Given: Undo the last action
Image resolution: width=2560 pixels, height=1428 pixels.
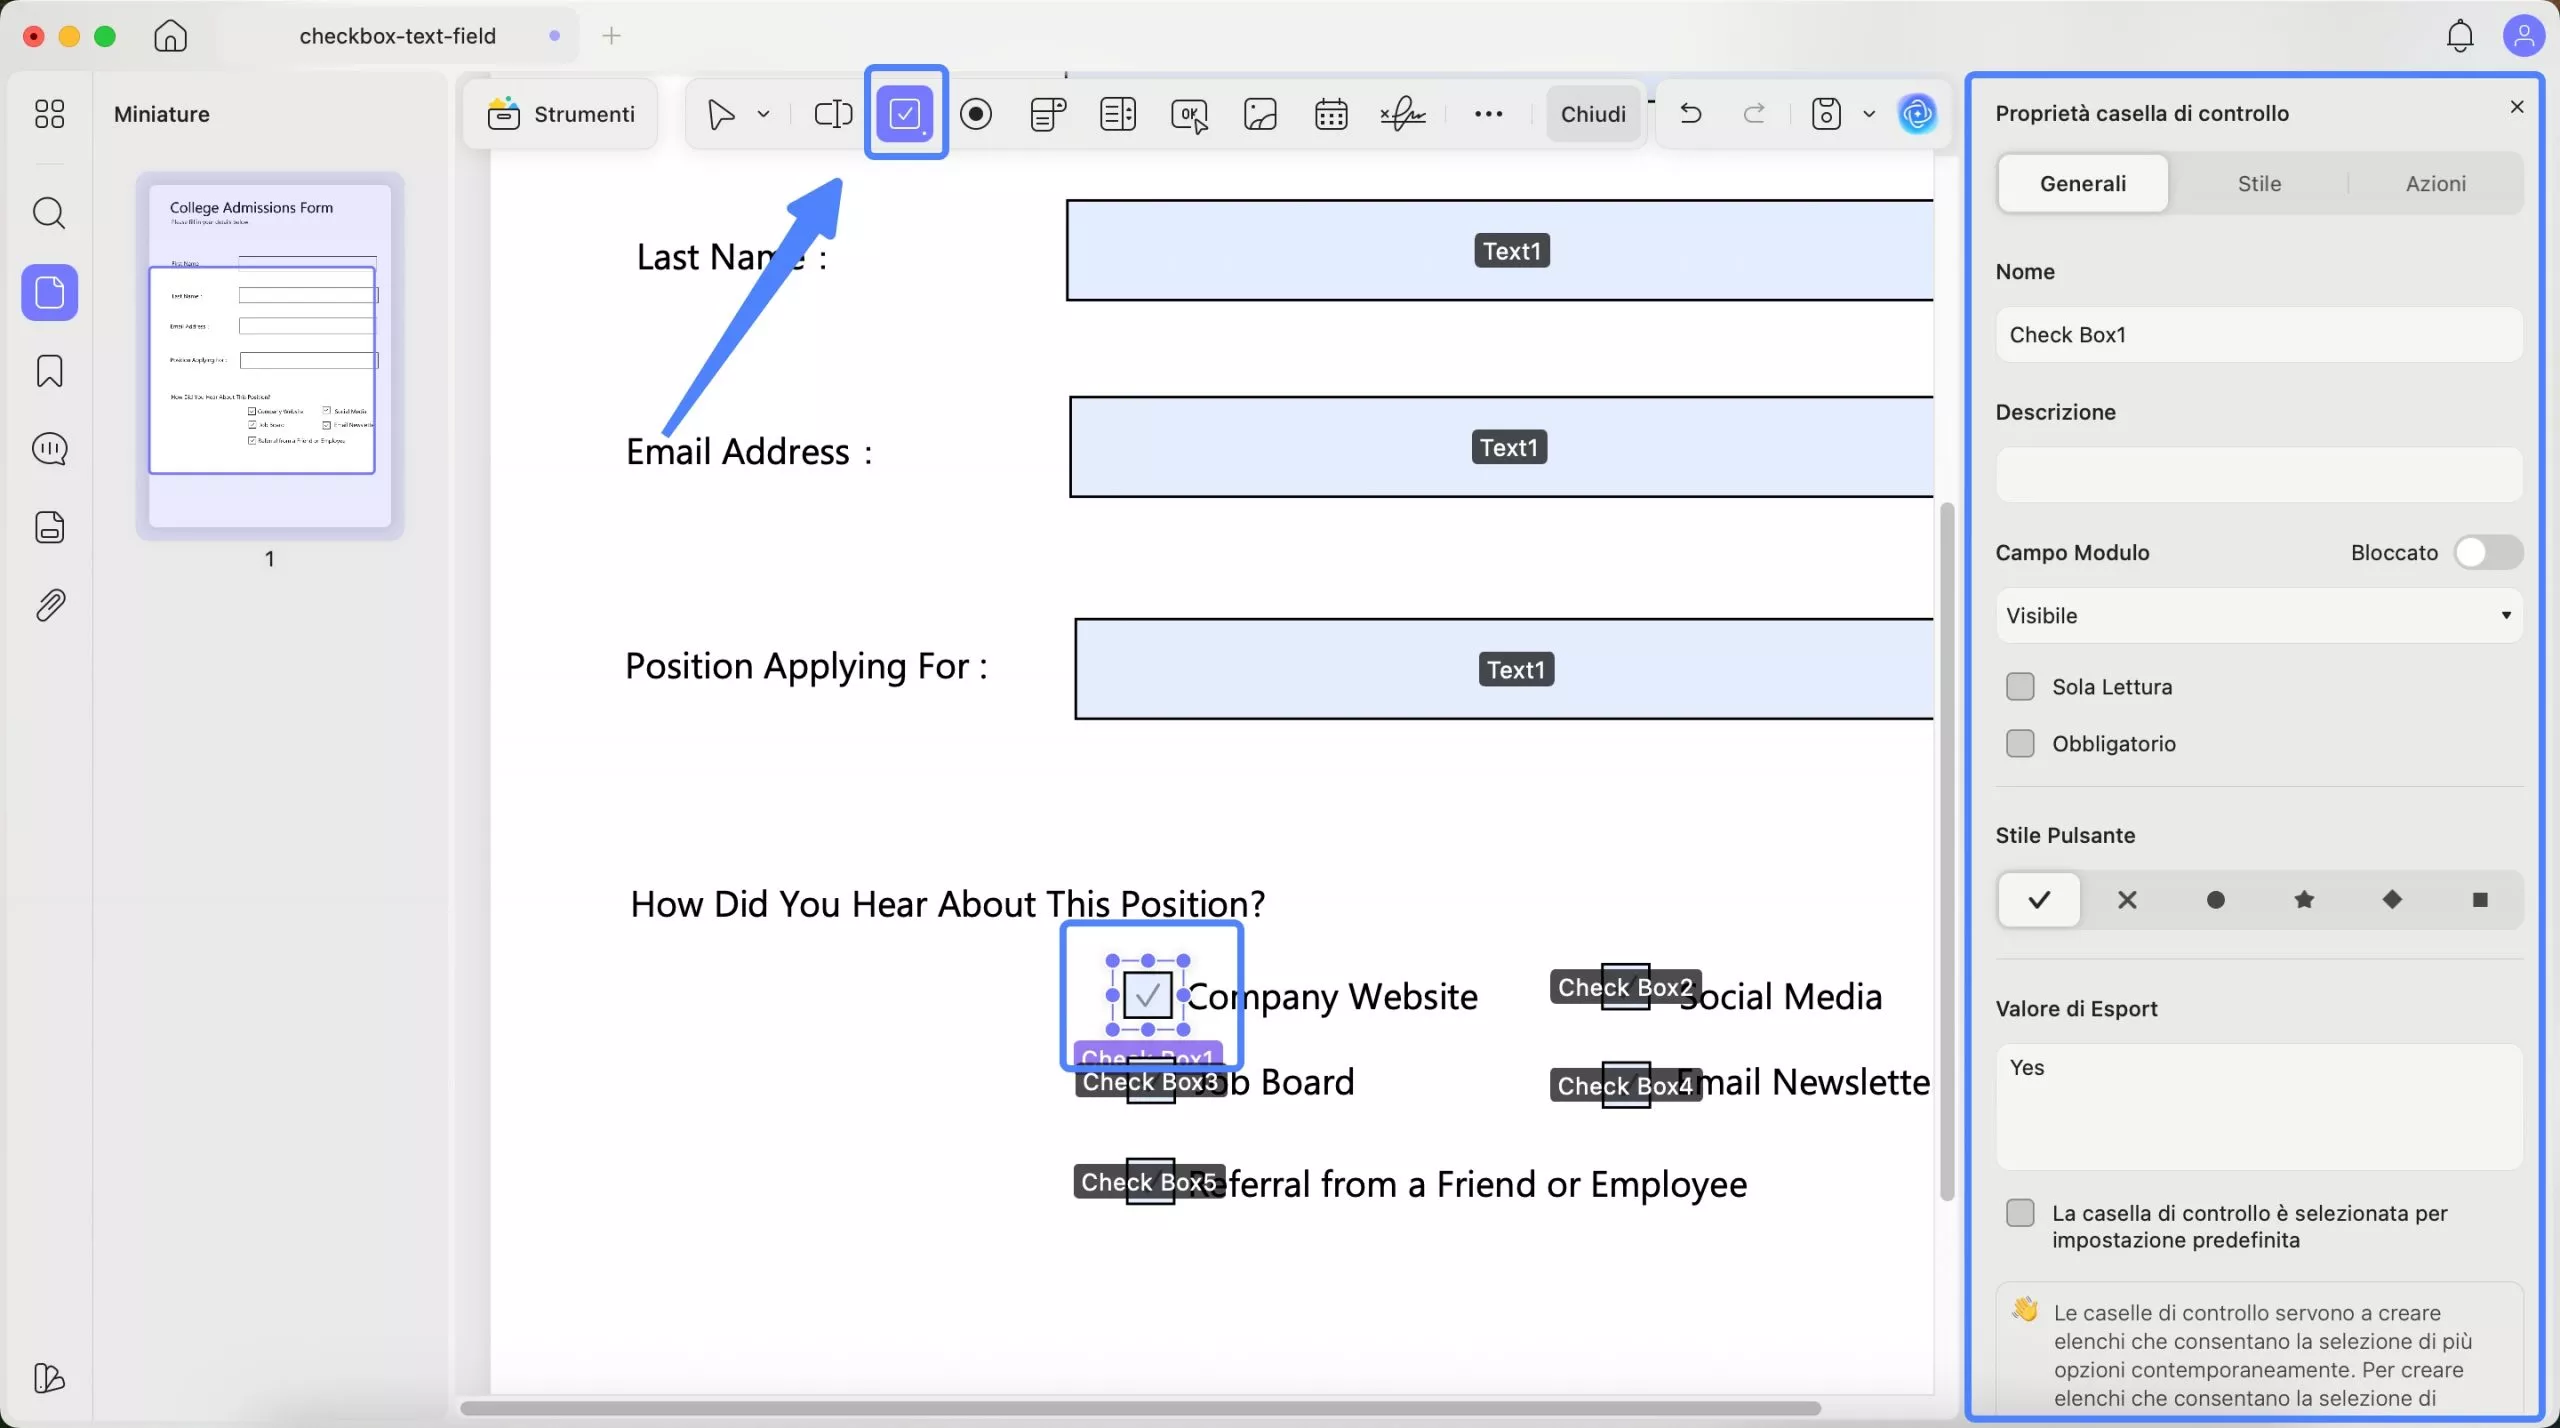Looking at the screenshot, I should [x=1691, y=113].
